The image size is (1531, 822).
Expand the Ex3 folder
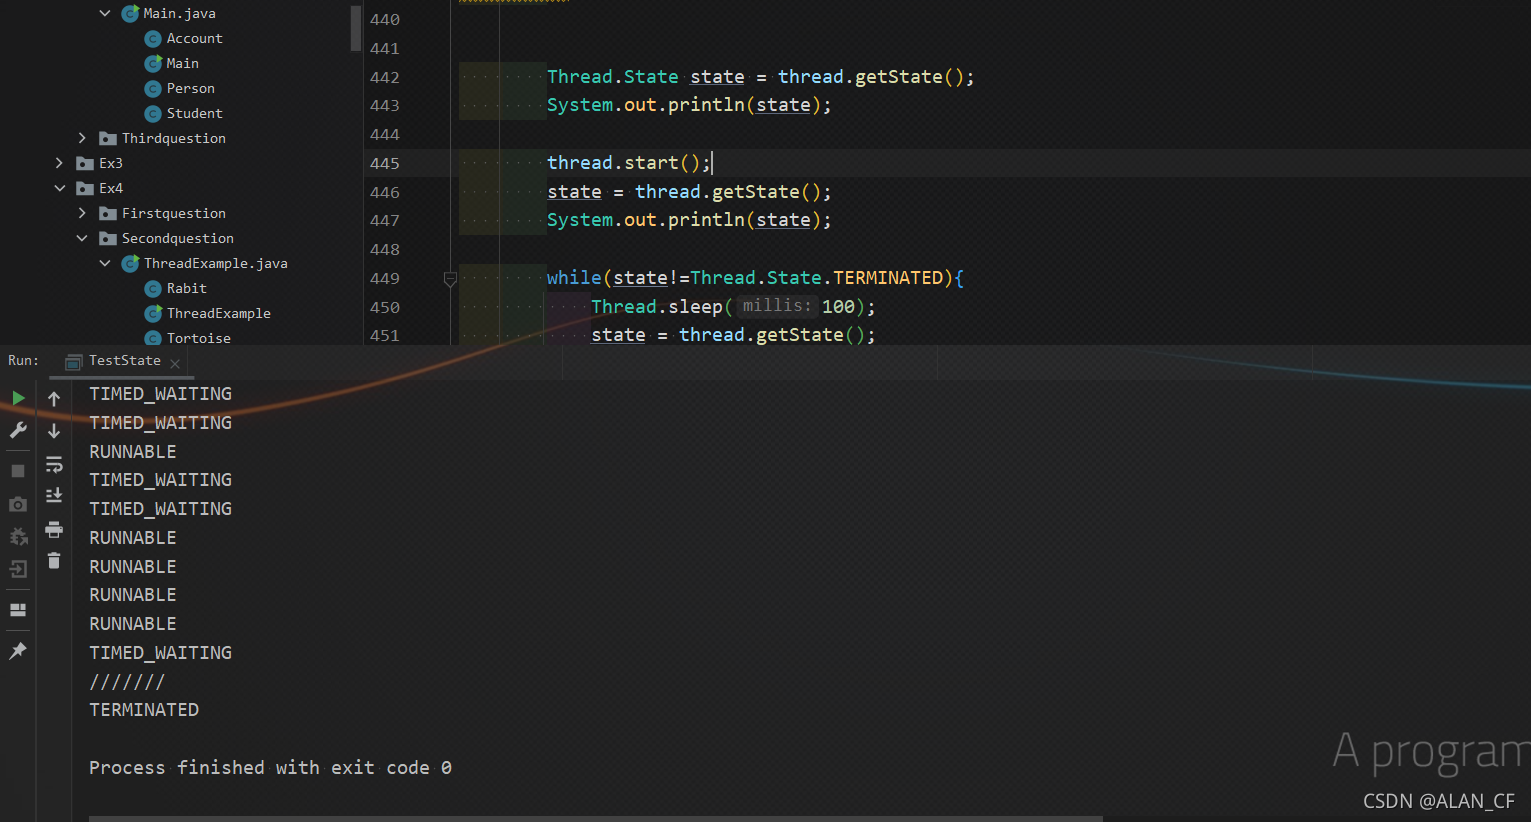pyautogui.click(x=59, y=163)
